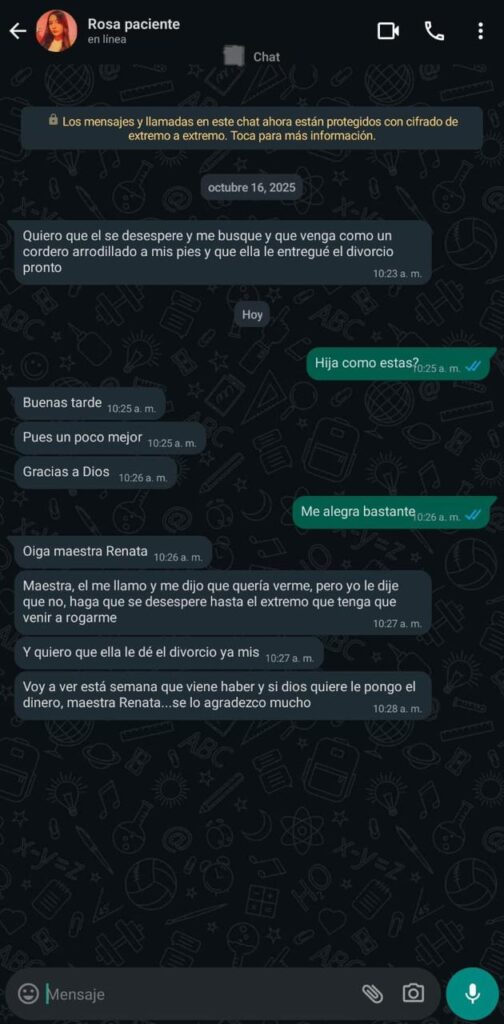Tap the green microphone voice message button
Image resolution: width=504 pixels, height=1024 pixels.
(472, 994)
